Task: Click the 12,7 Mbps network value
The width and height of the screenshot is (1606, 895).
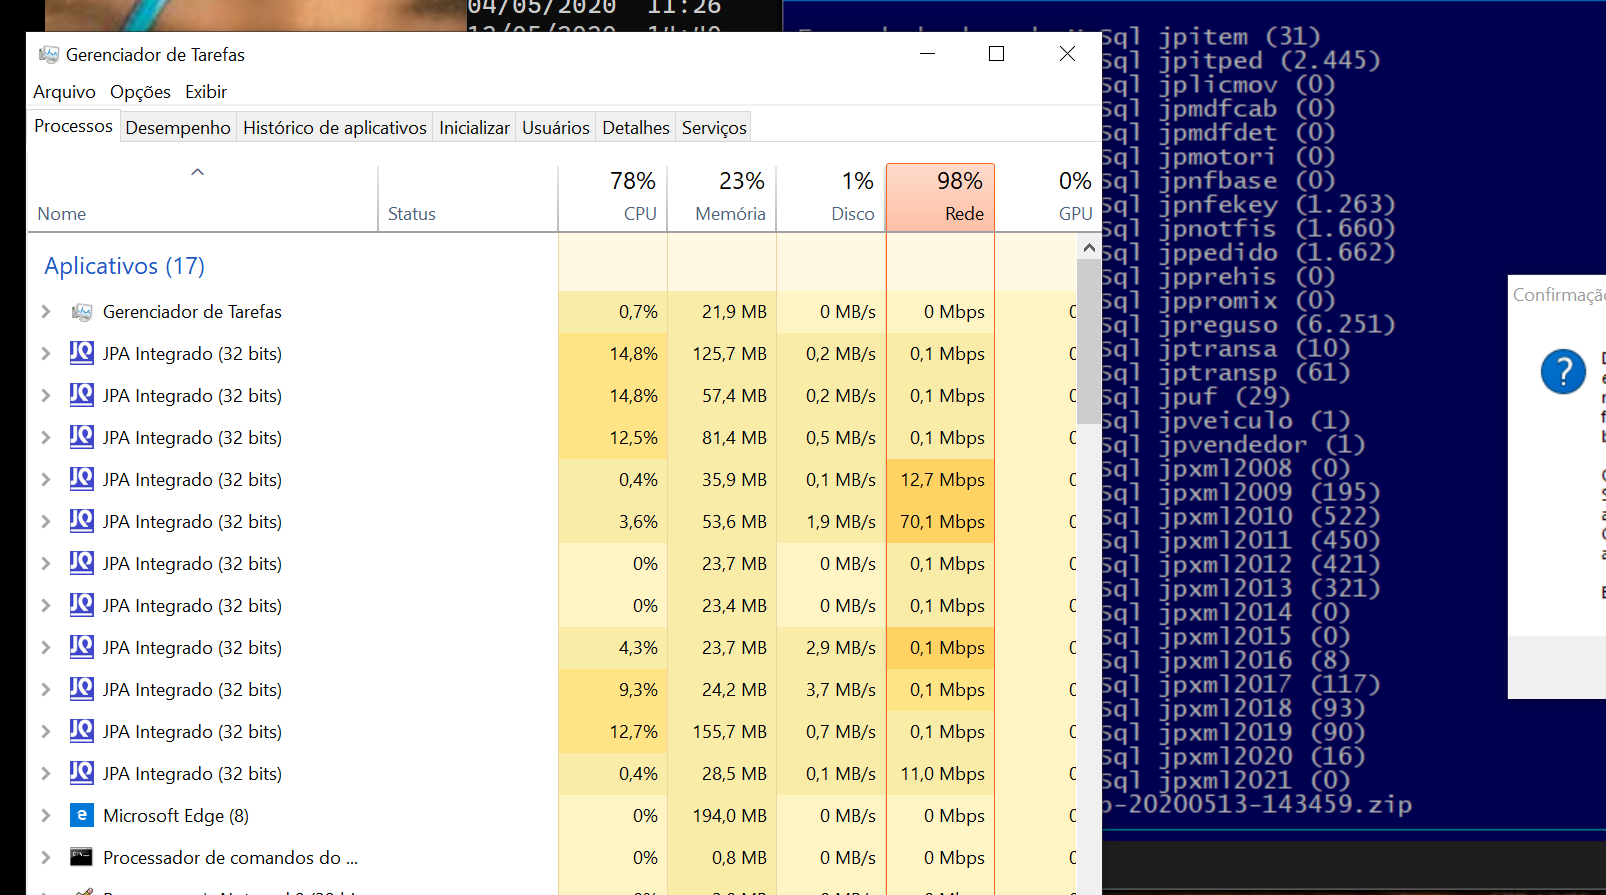Action: [942, 480]
